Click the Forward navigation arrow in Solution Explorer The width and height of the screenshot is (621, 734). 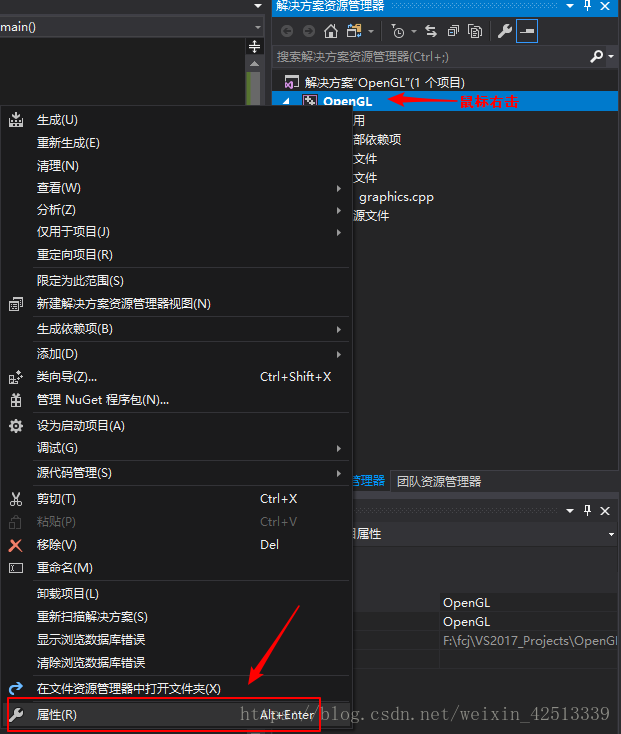pyautogui.click(x=309, y=31)
